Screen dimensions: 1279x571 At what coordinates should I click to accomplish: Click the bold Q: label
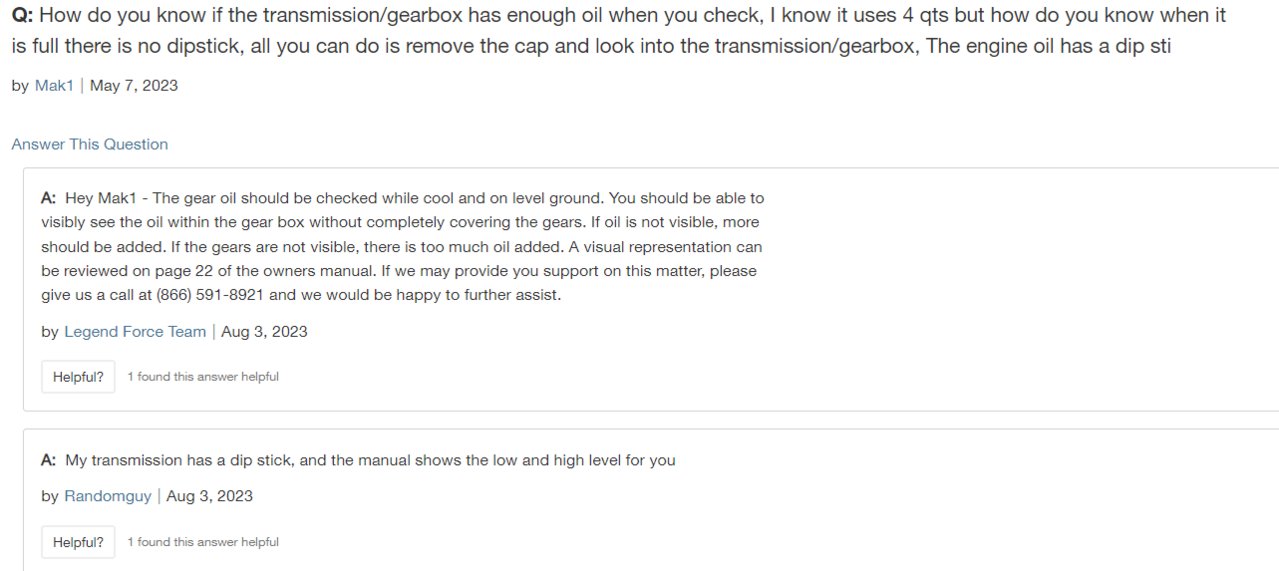[x=22, y=16]
